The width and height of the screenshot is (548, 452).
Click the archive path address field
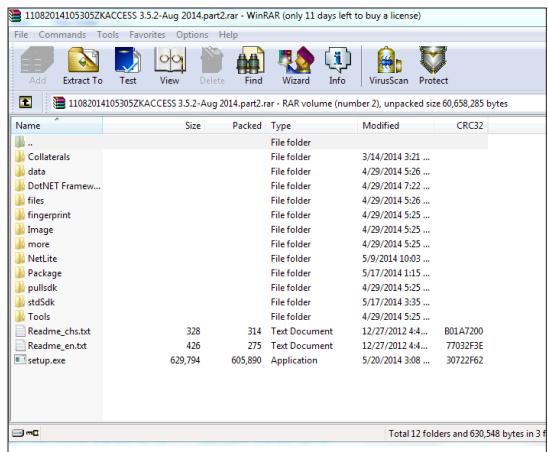click(297, 103)
